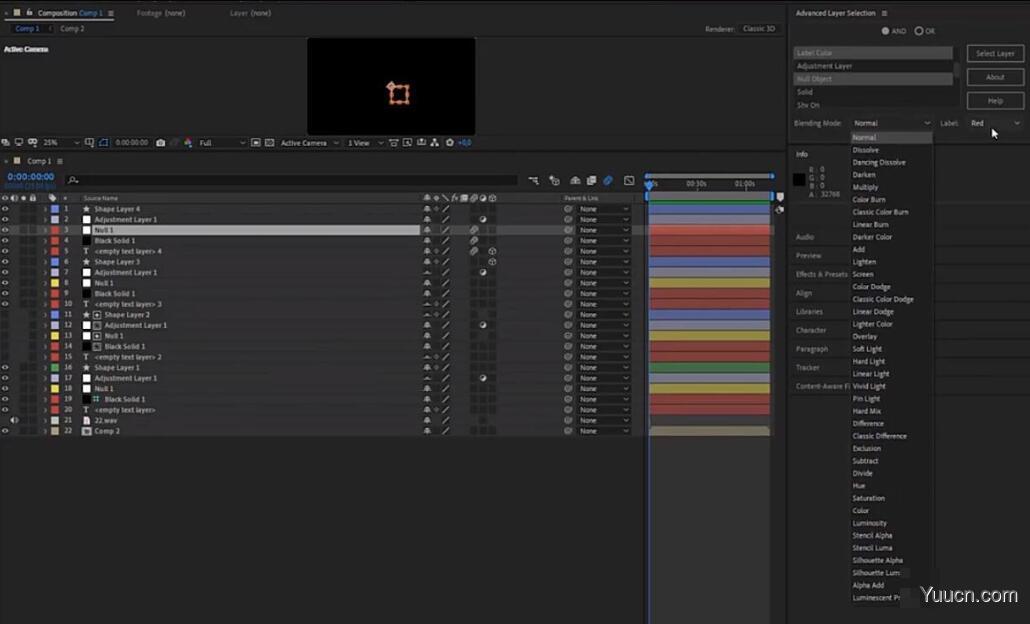Expand the Comp 2 layer twirl arrow

click(x=45, y=431)
